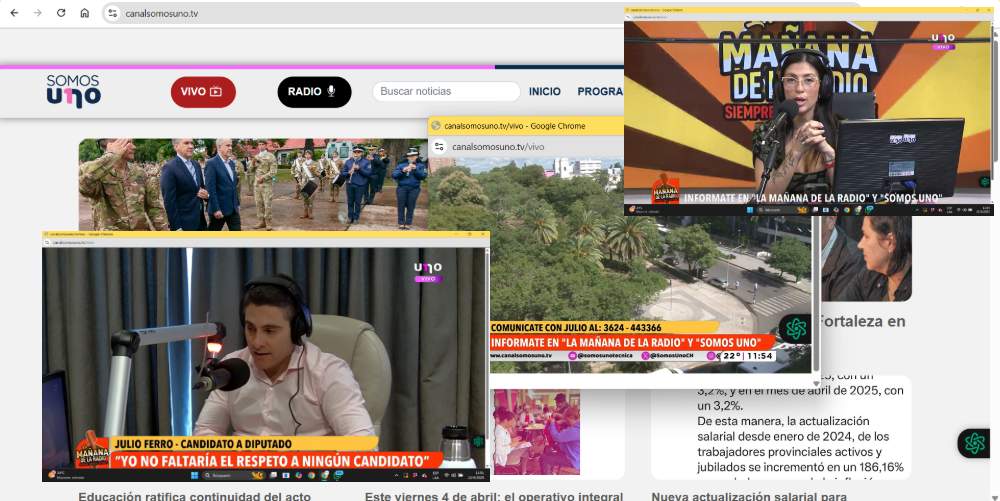The height and width of the screenshot is (501, 1000).
Task: Open the classroom photo article thumbnail
Action: [536, 432]
